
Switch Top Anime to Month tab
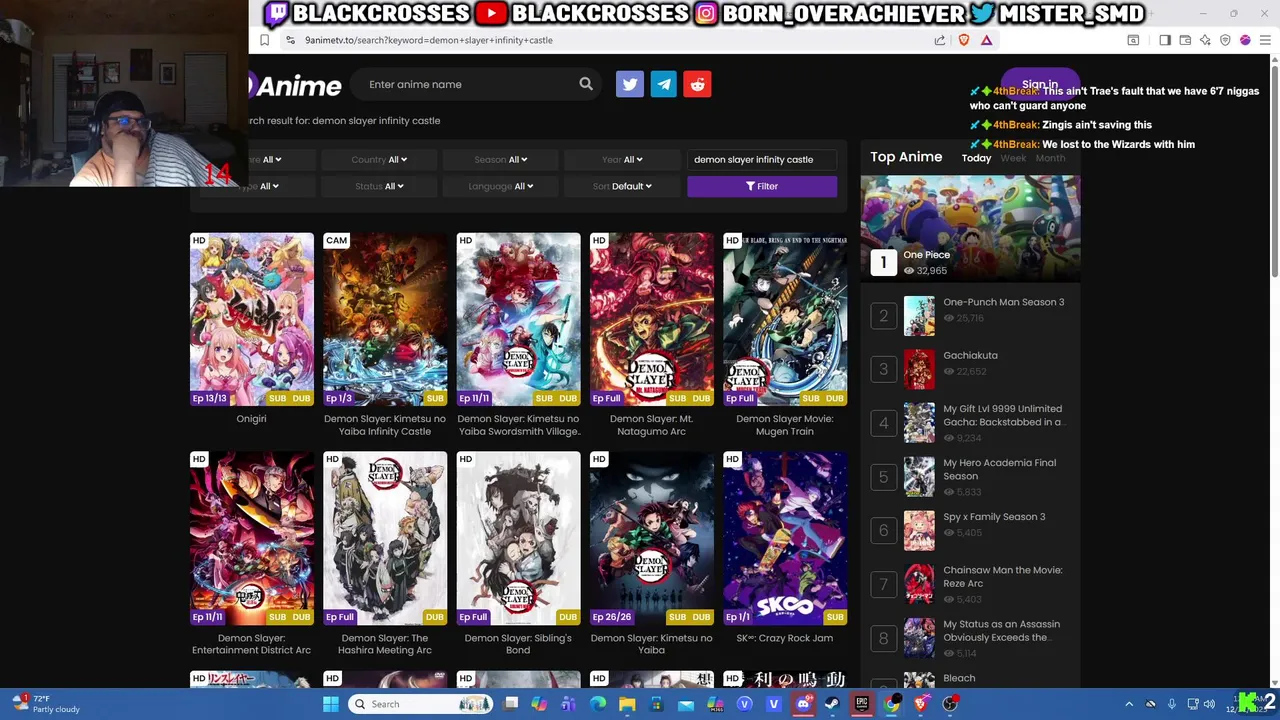point(1050,158)
